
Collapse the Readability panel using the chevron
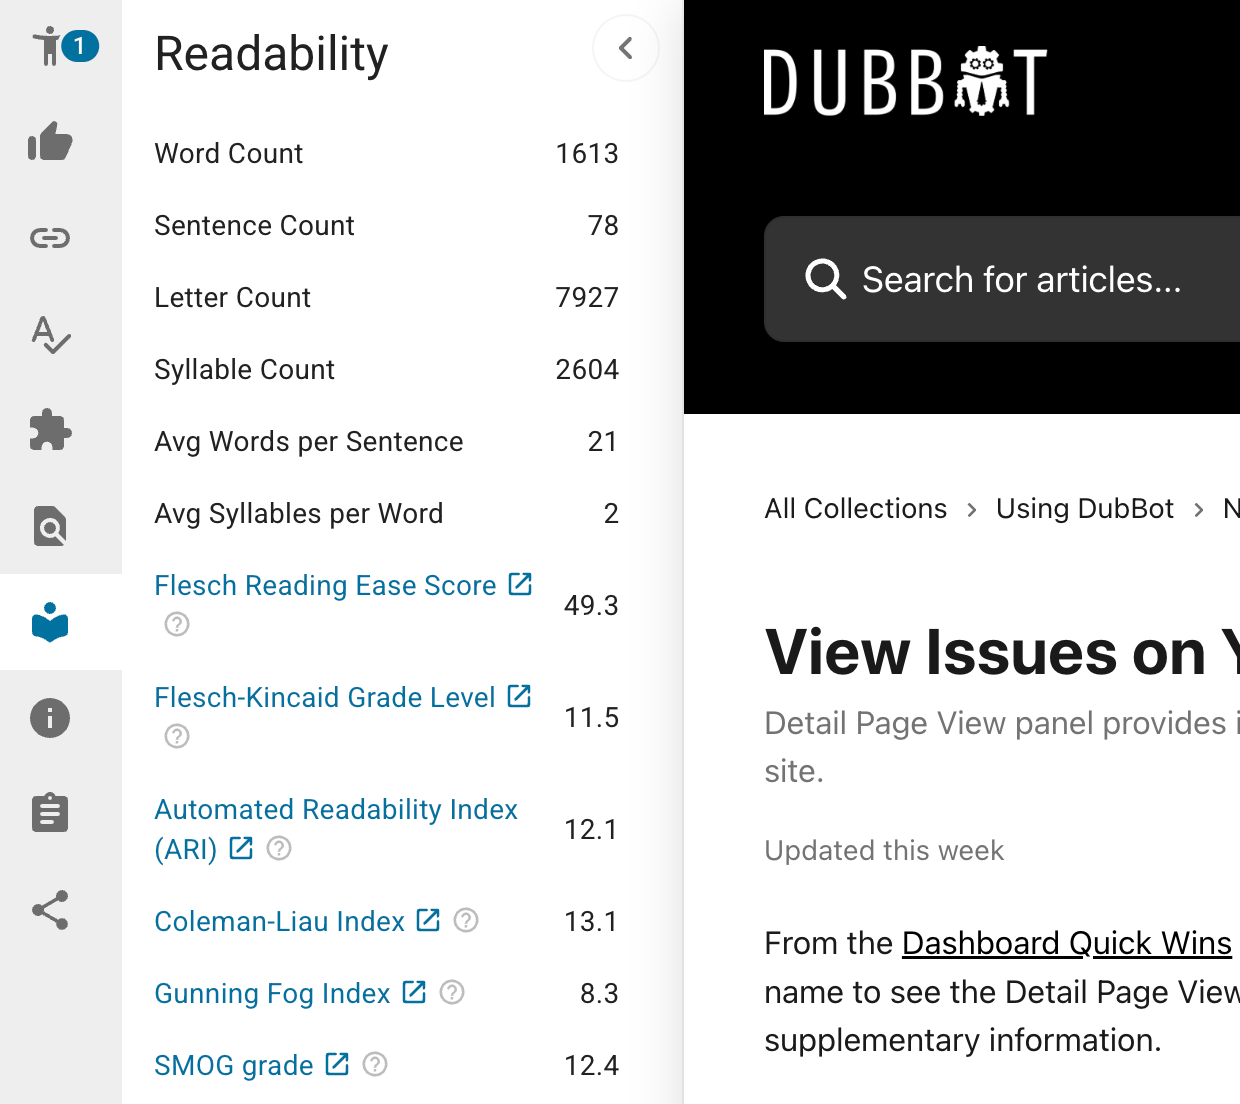[x=626, y=47]
